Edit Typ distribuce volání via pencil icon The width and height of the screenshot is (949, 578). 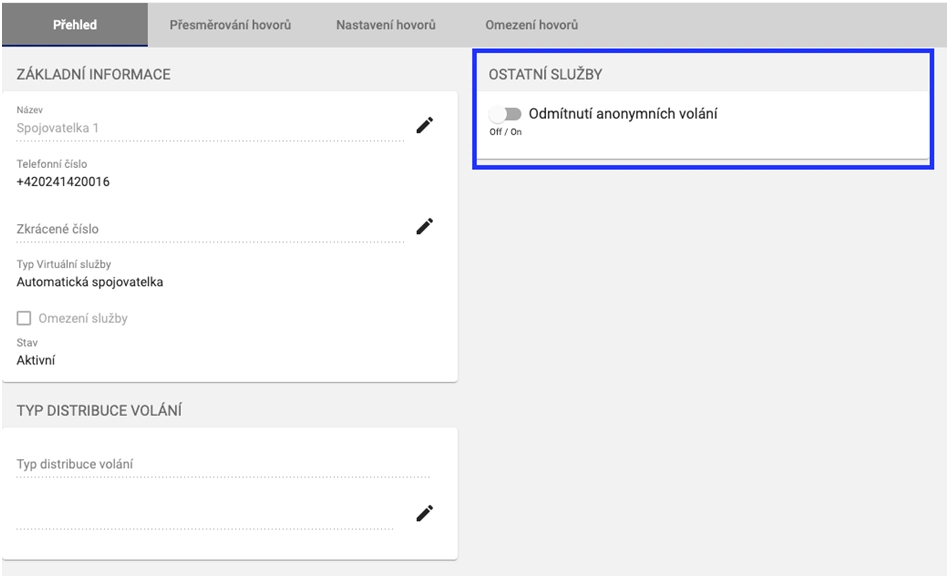tap(425, 513)
